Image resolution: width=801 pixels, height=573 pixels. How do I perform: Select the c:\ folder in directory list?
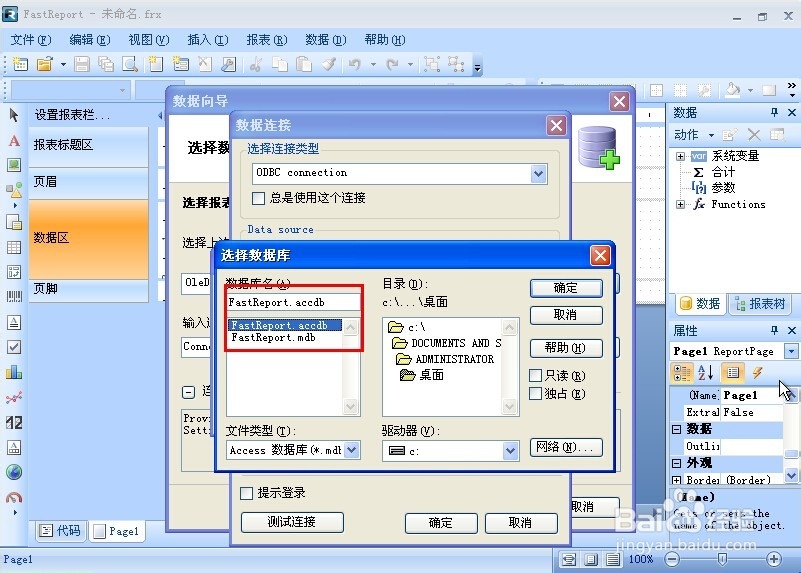click(407, 327)
